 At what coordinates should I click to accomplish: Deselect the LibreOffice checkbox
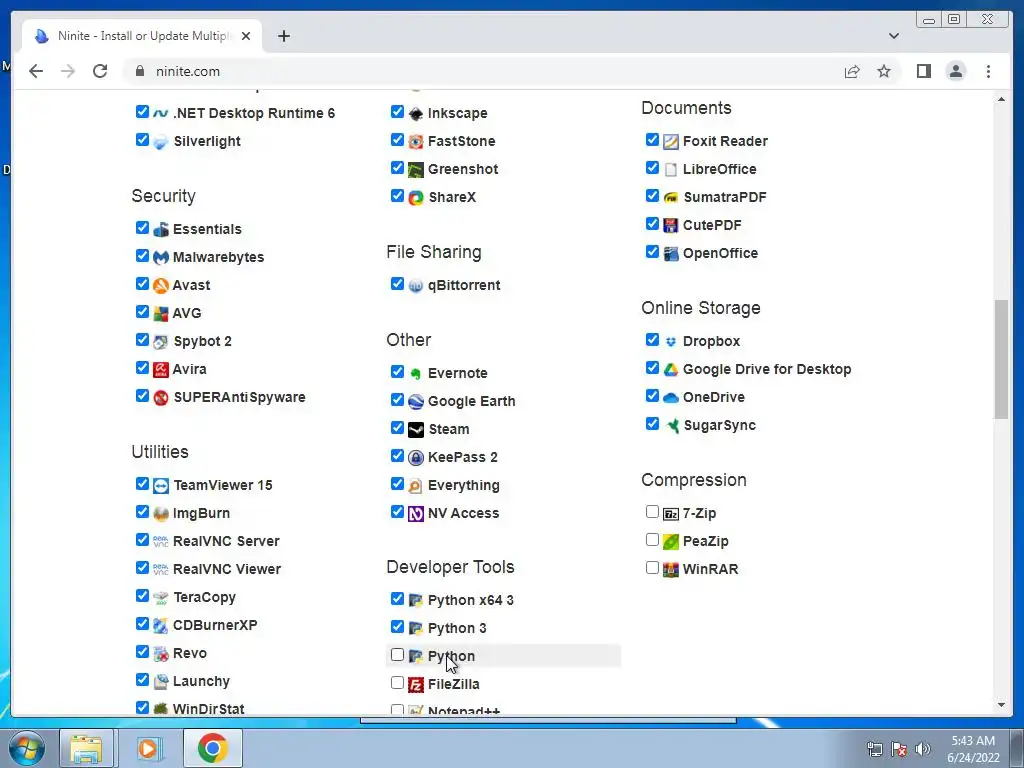[652, 167]
